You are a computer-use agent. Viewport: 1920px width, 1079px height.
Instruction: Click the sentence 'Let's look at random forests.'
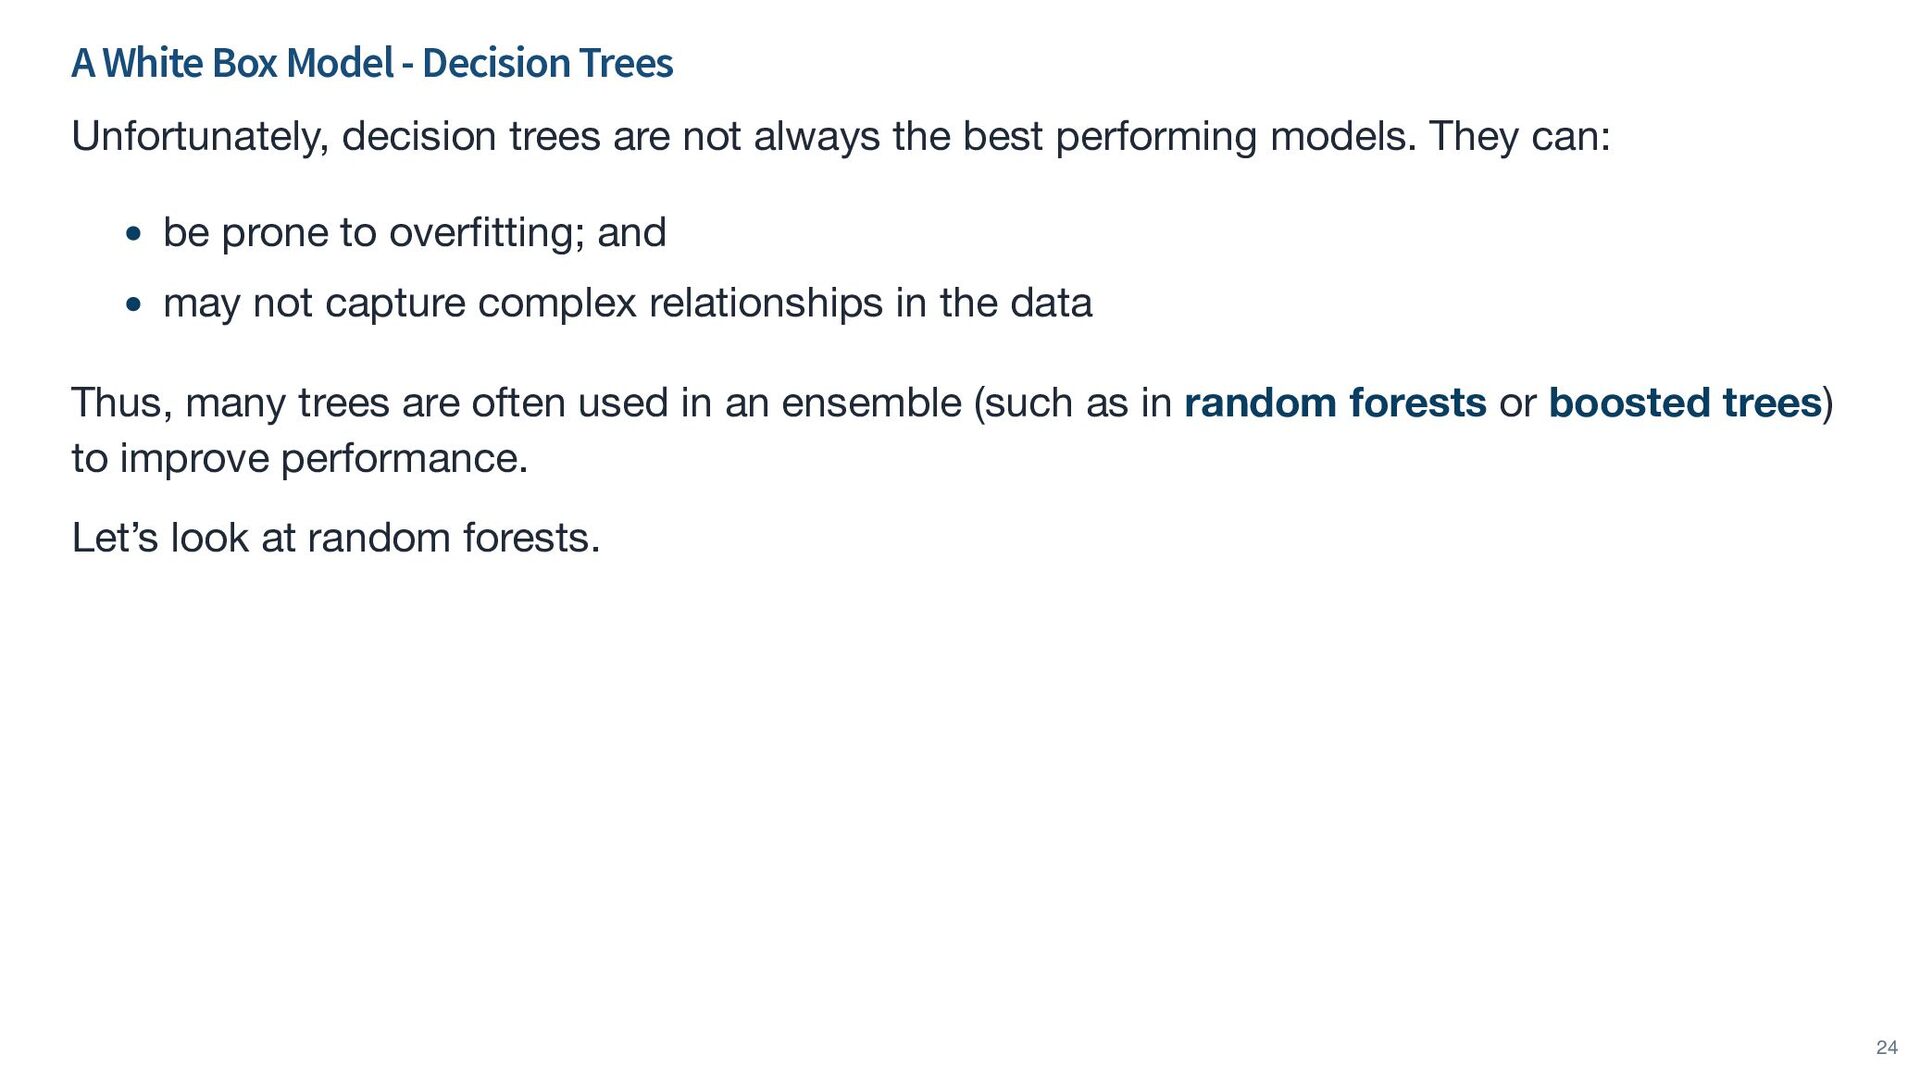[x=336, y=538]
